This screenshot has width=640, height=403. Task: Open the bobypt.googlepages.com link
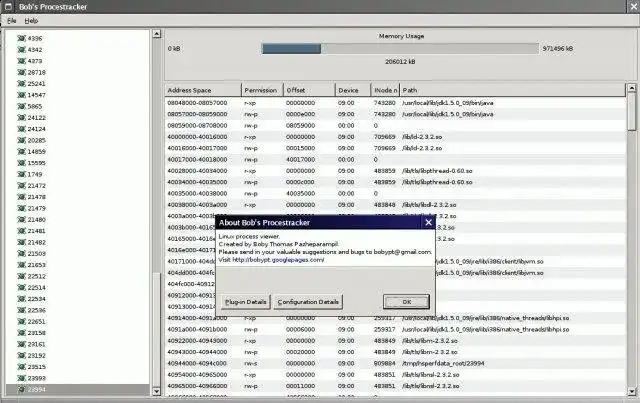tap(278, 260)
